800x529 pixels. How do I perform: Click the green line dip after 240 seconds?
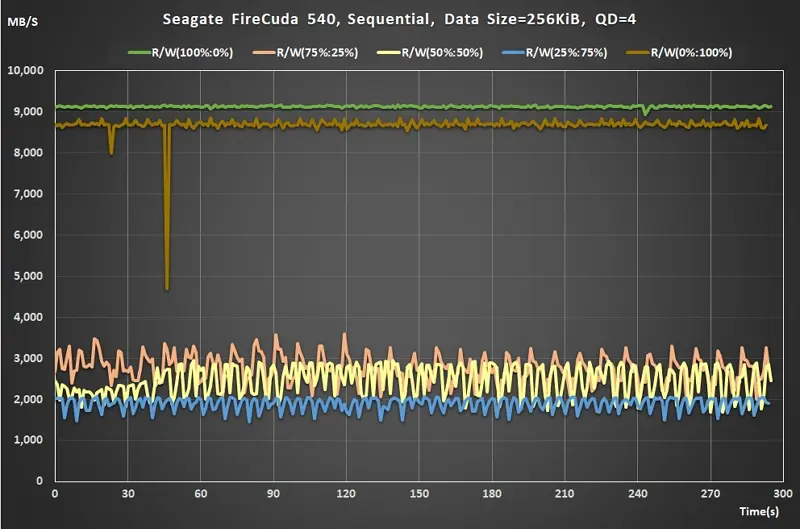tap(645, 110)
